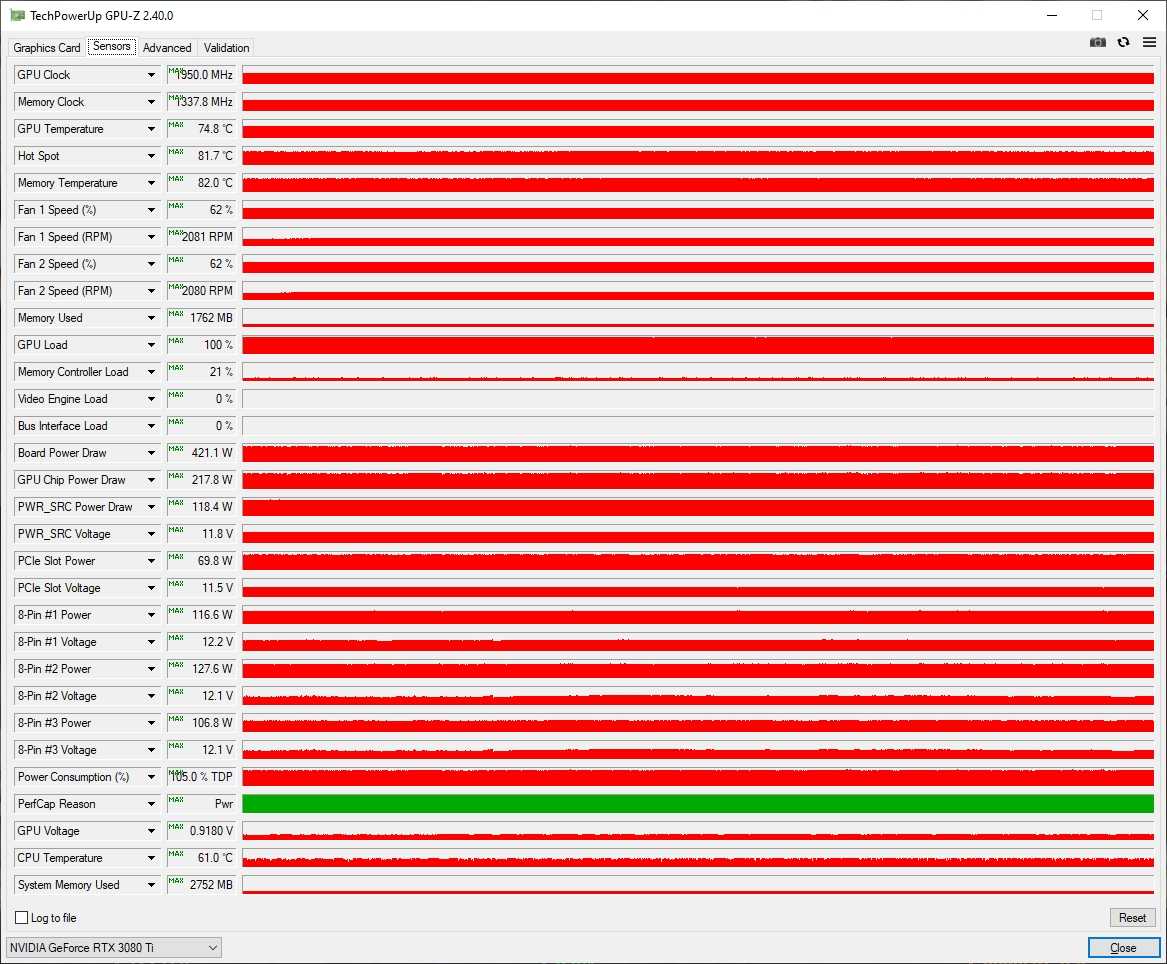Click the GPU Load graph
Viewport: 1167px width, 964px height.
[697, 345]
